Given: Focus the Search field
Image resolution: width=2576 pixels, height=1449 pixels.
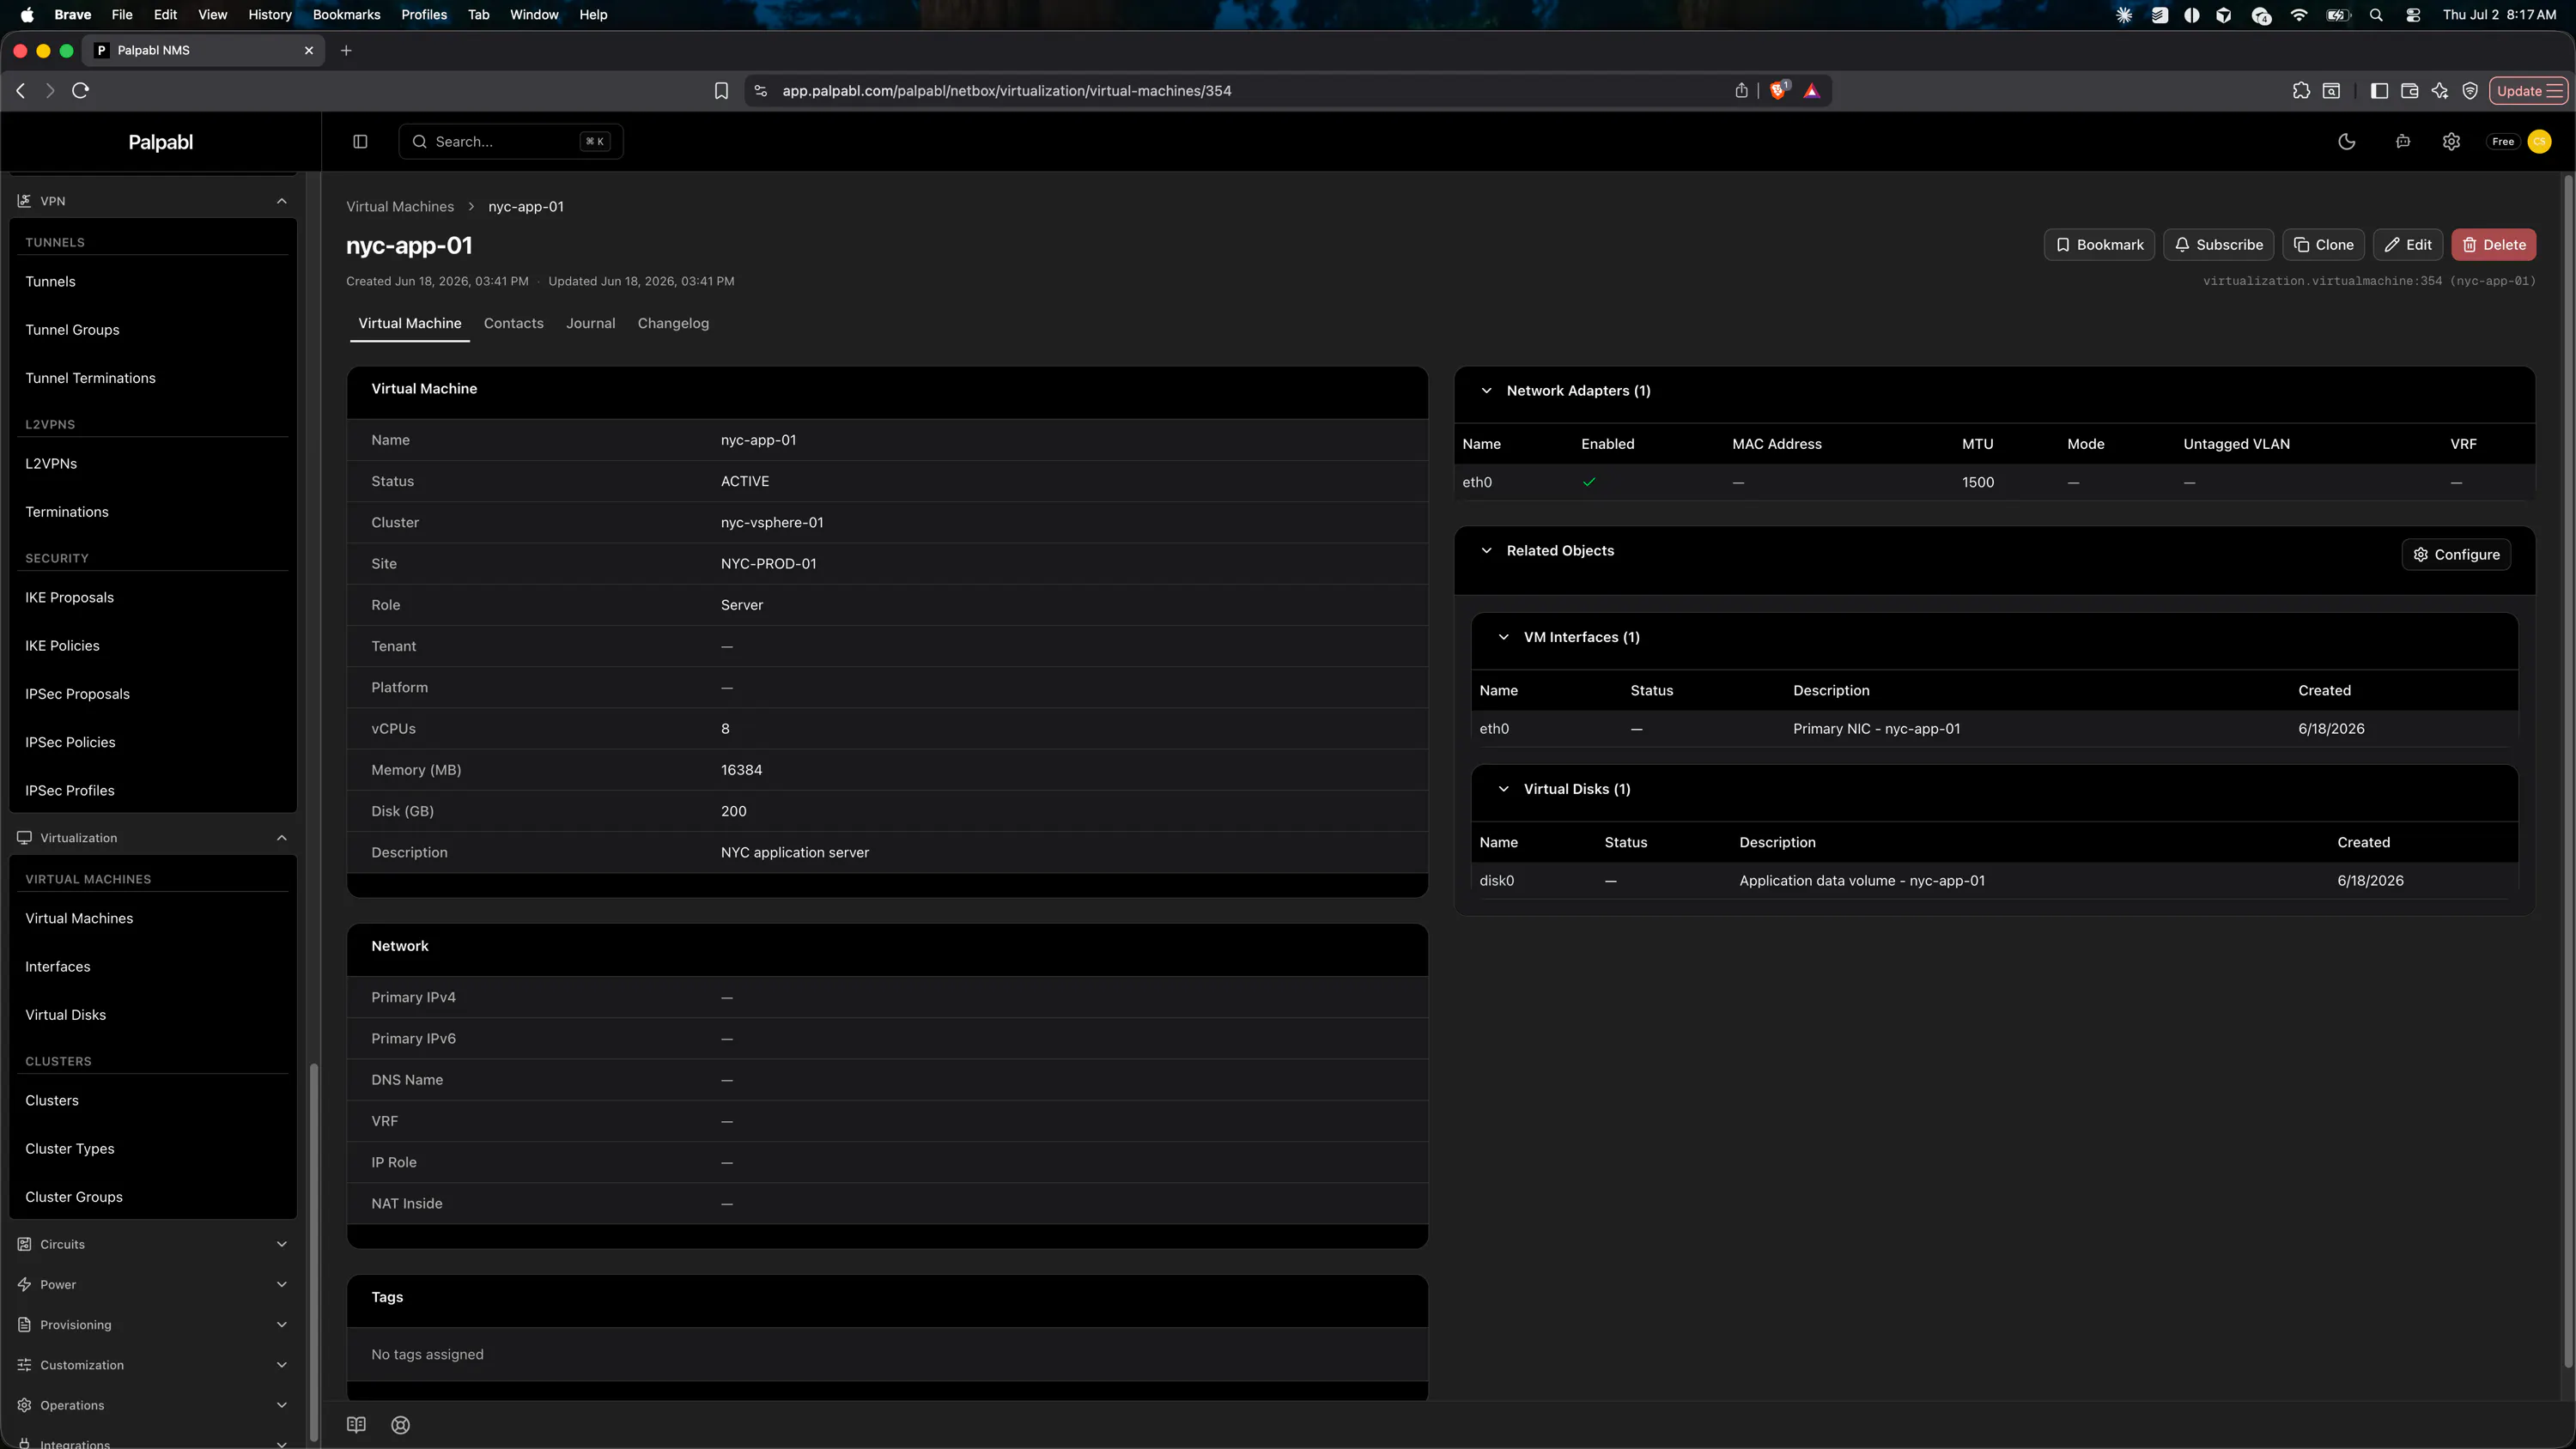Looking at the screenshot, I should tap(511, 141).
